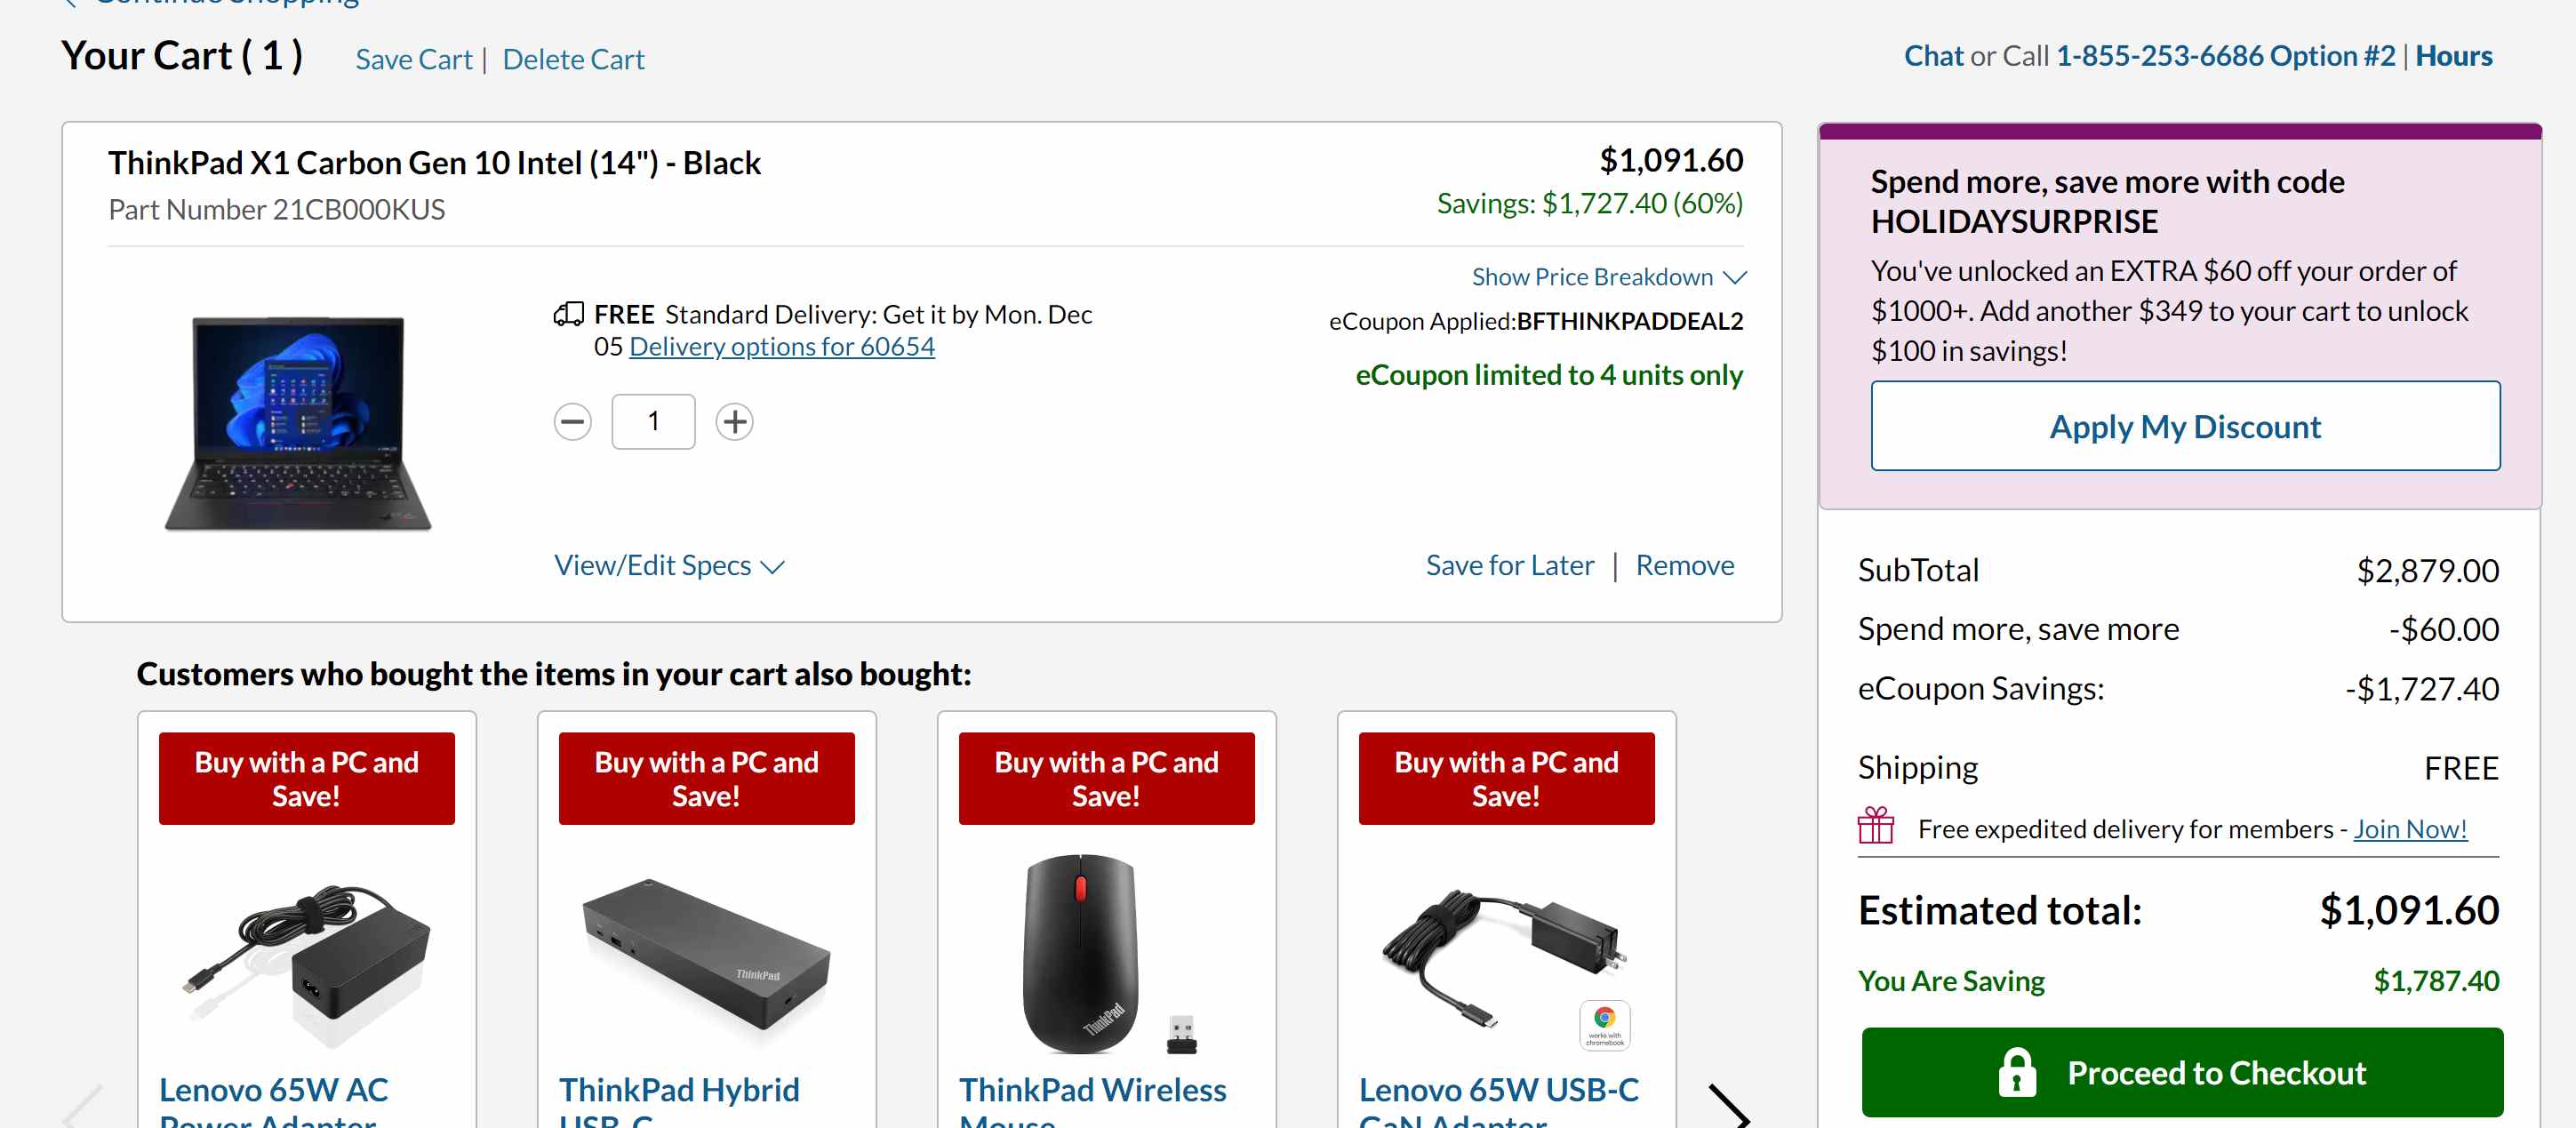The width and height of the screenshot is (2576, 1128).
Task: Click the quantity input field
Action: click(654, 419)
